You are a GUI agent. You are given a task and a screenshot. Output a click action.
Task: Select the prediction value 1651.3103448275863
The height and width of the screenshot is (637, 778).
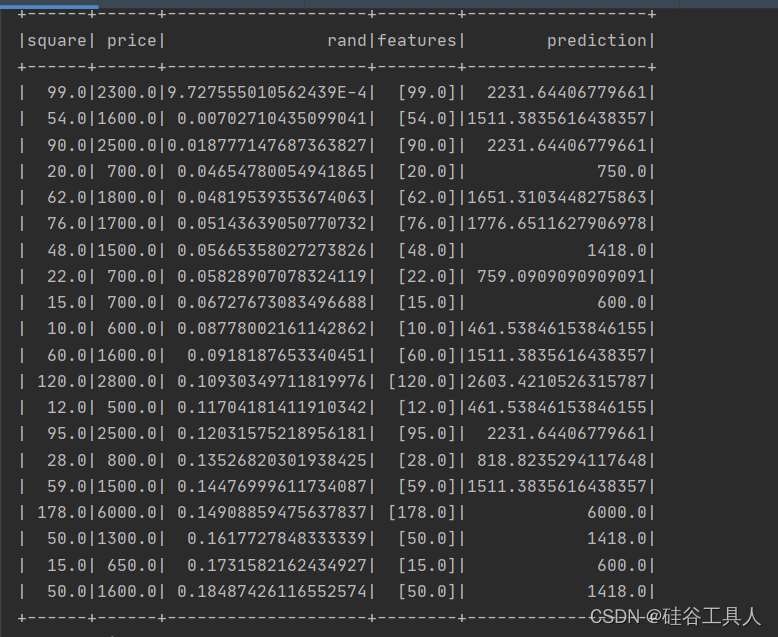[557, 197]
